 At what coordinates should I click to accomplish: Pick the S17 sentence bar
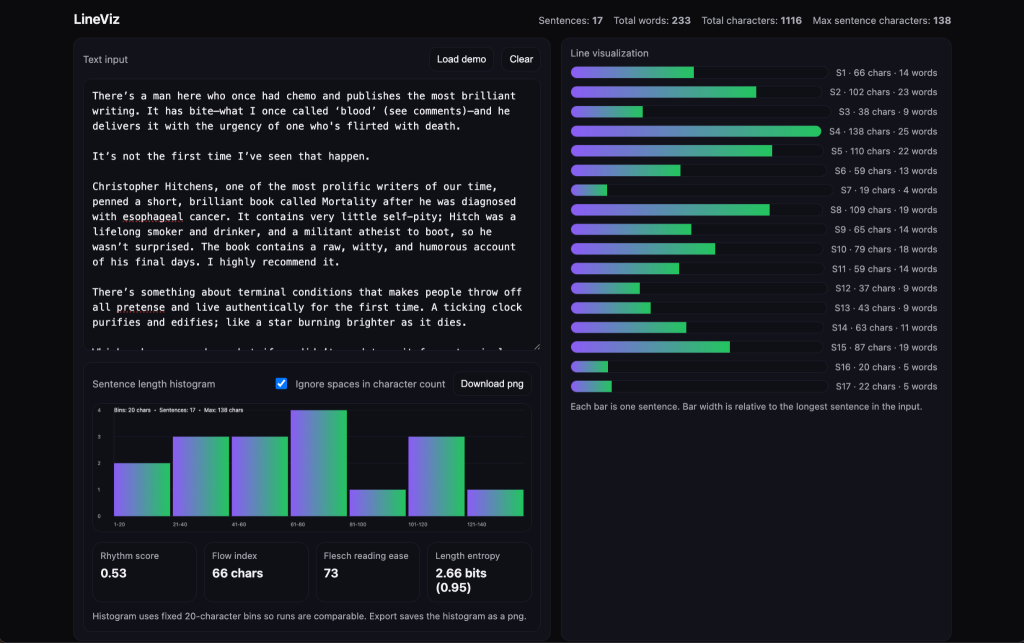tap(591, 386)
